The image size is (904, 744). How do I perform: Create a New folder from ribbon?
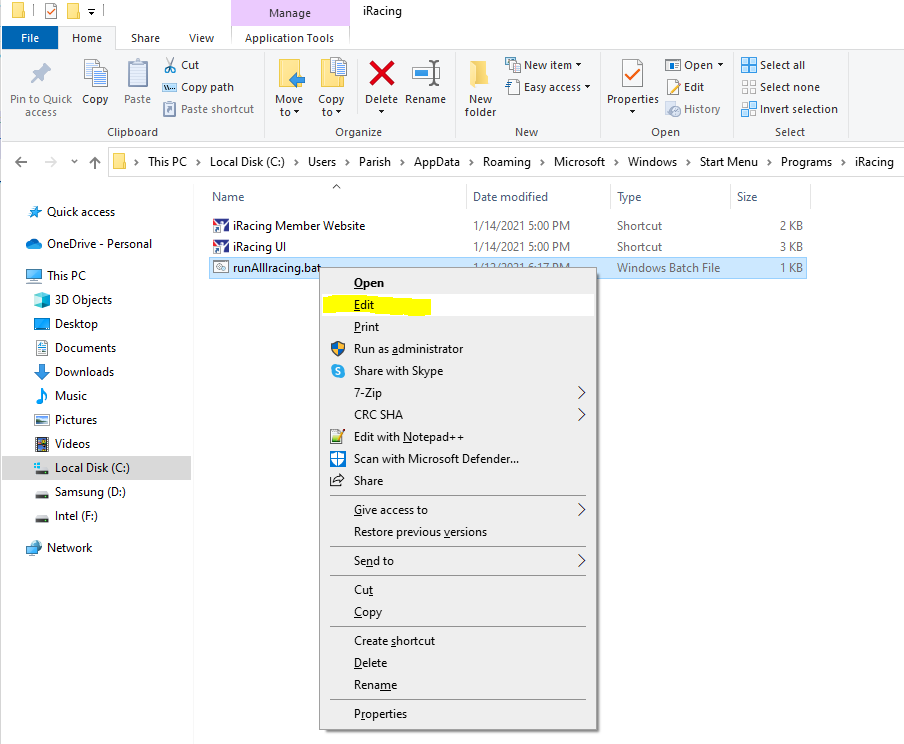(x=480, y=88)
